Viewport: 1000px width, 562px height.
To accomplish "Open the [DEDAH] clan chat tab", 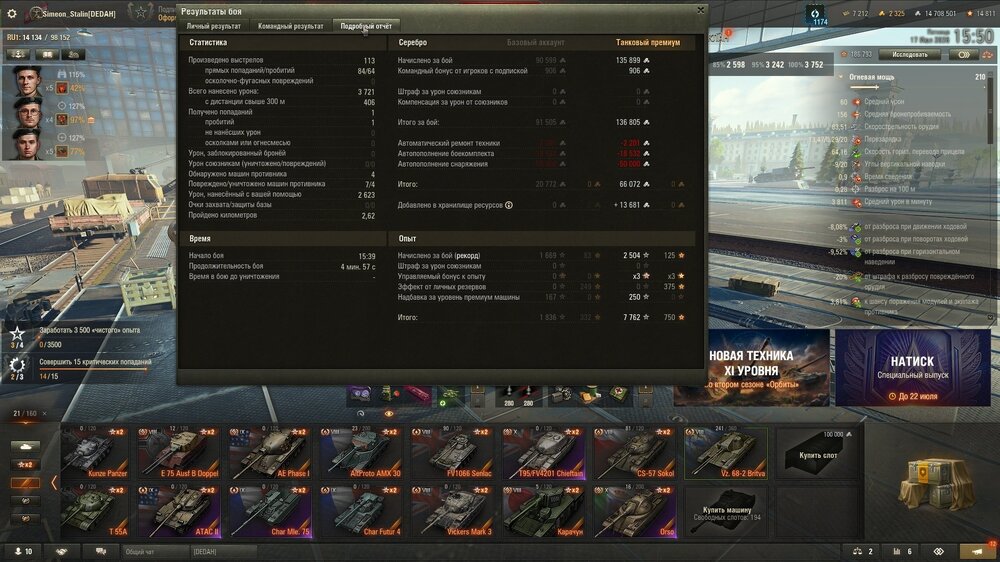I will 223,552.
